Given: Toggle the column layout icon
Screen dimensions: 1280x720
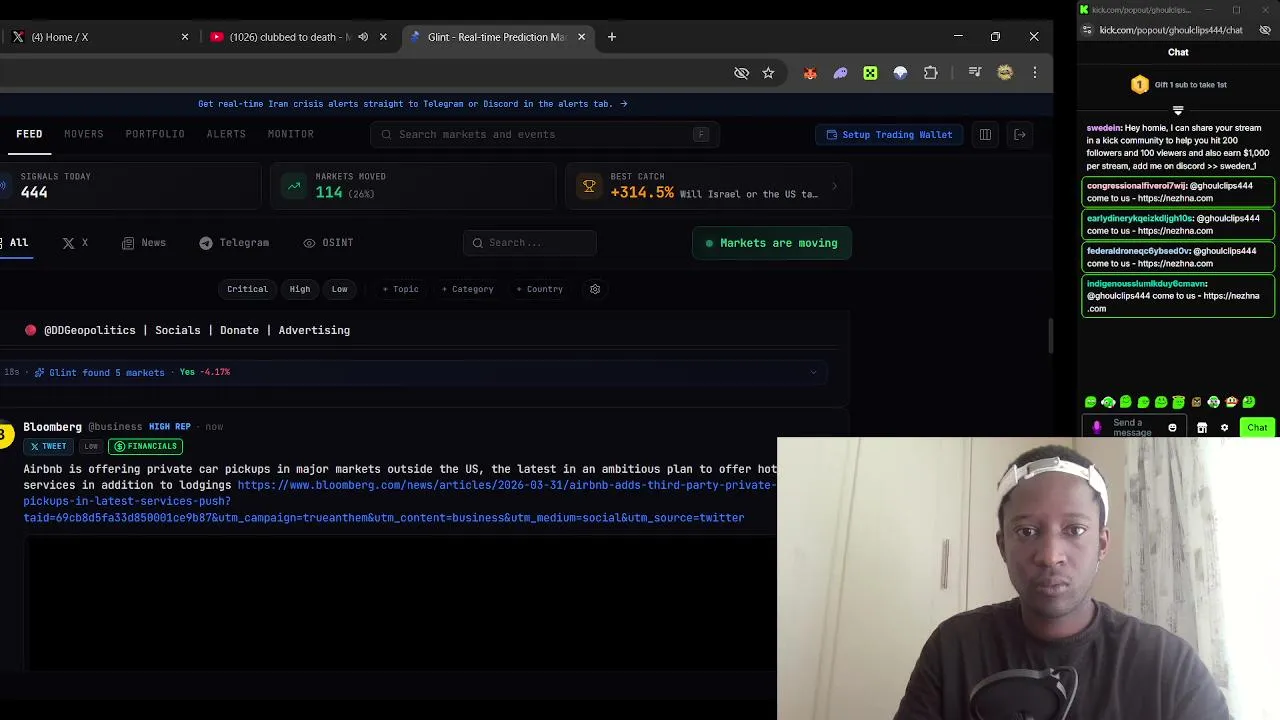Looking at the screenshot, I should pyautogui.click(x=985, y=134).
